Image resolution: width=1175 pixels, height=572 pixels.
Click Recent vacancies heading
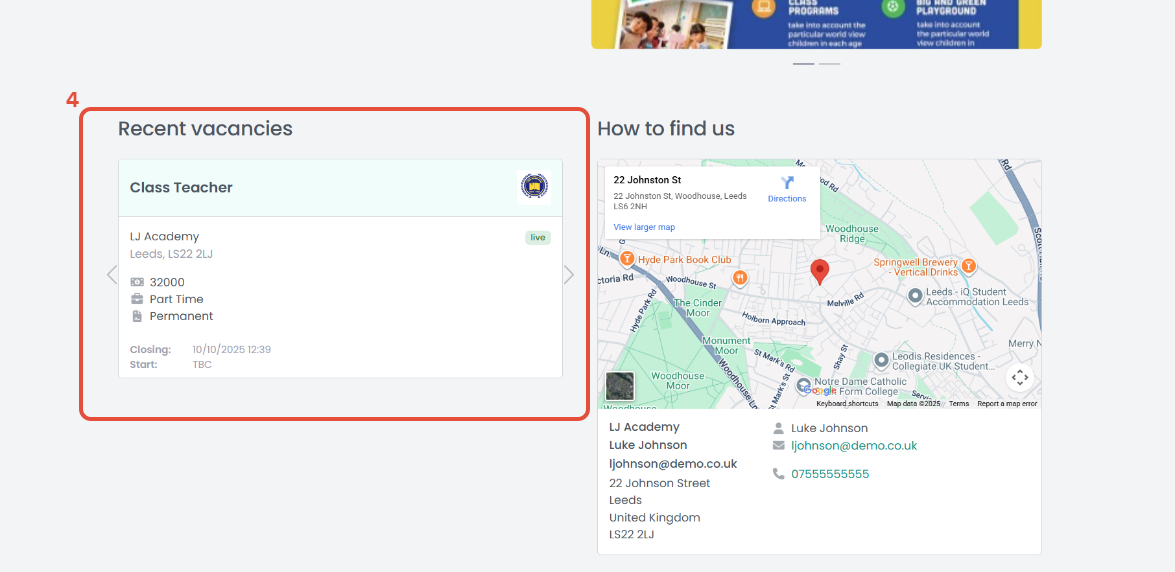[x=205, y=129]
